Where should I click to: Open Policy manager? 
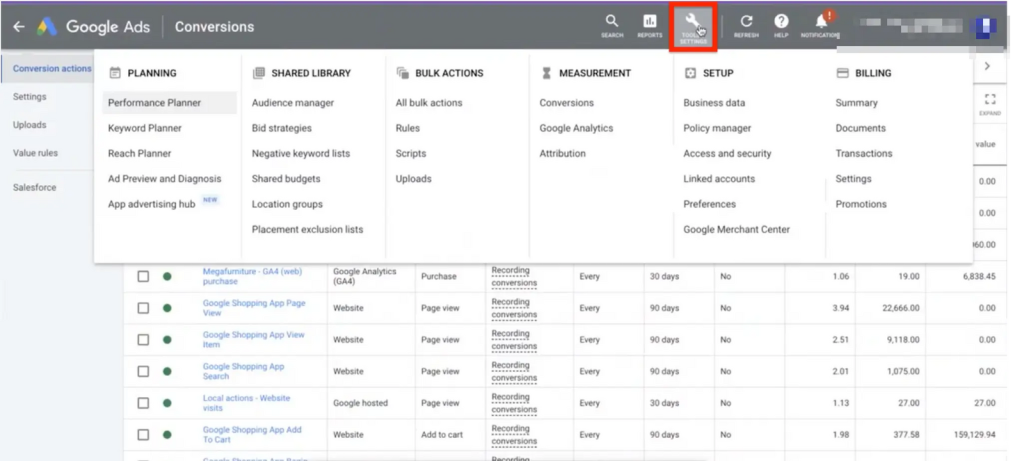(x=717, y=128)
